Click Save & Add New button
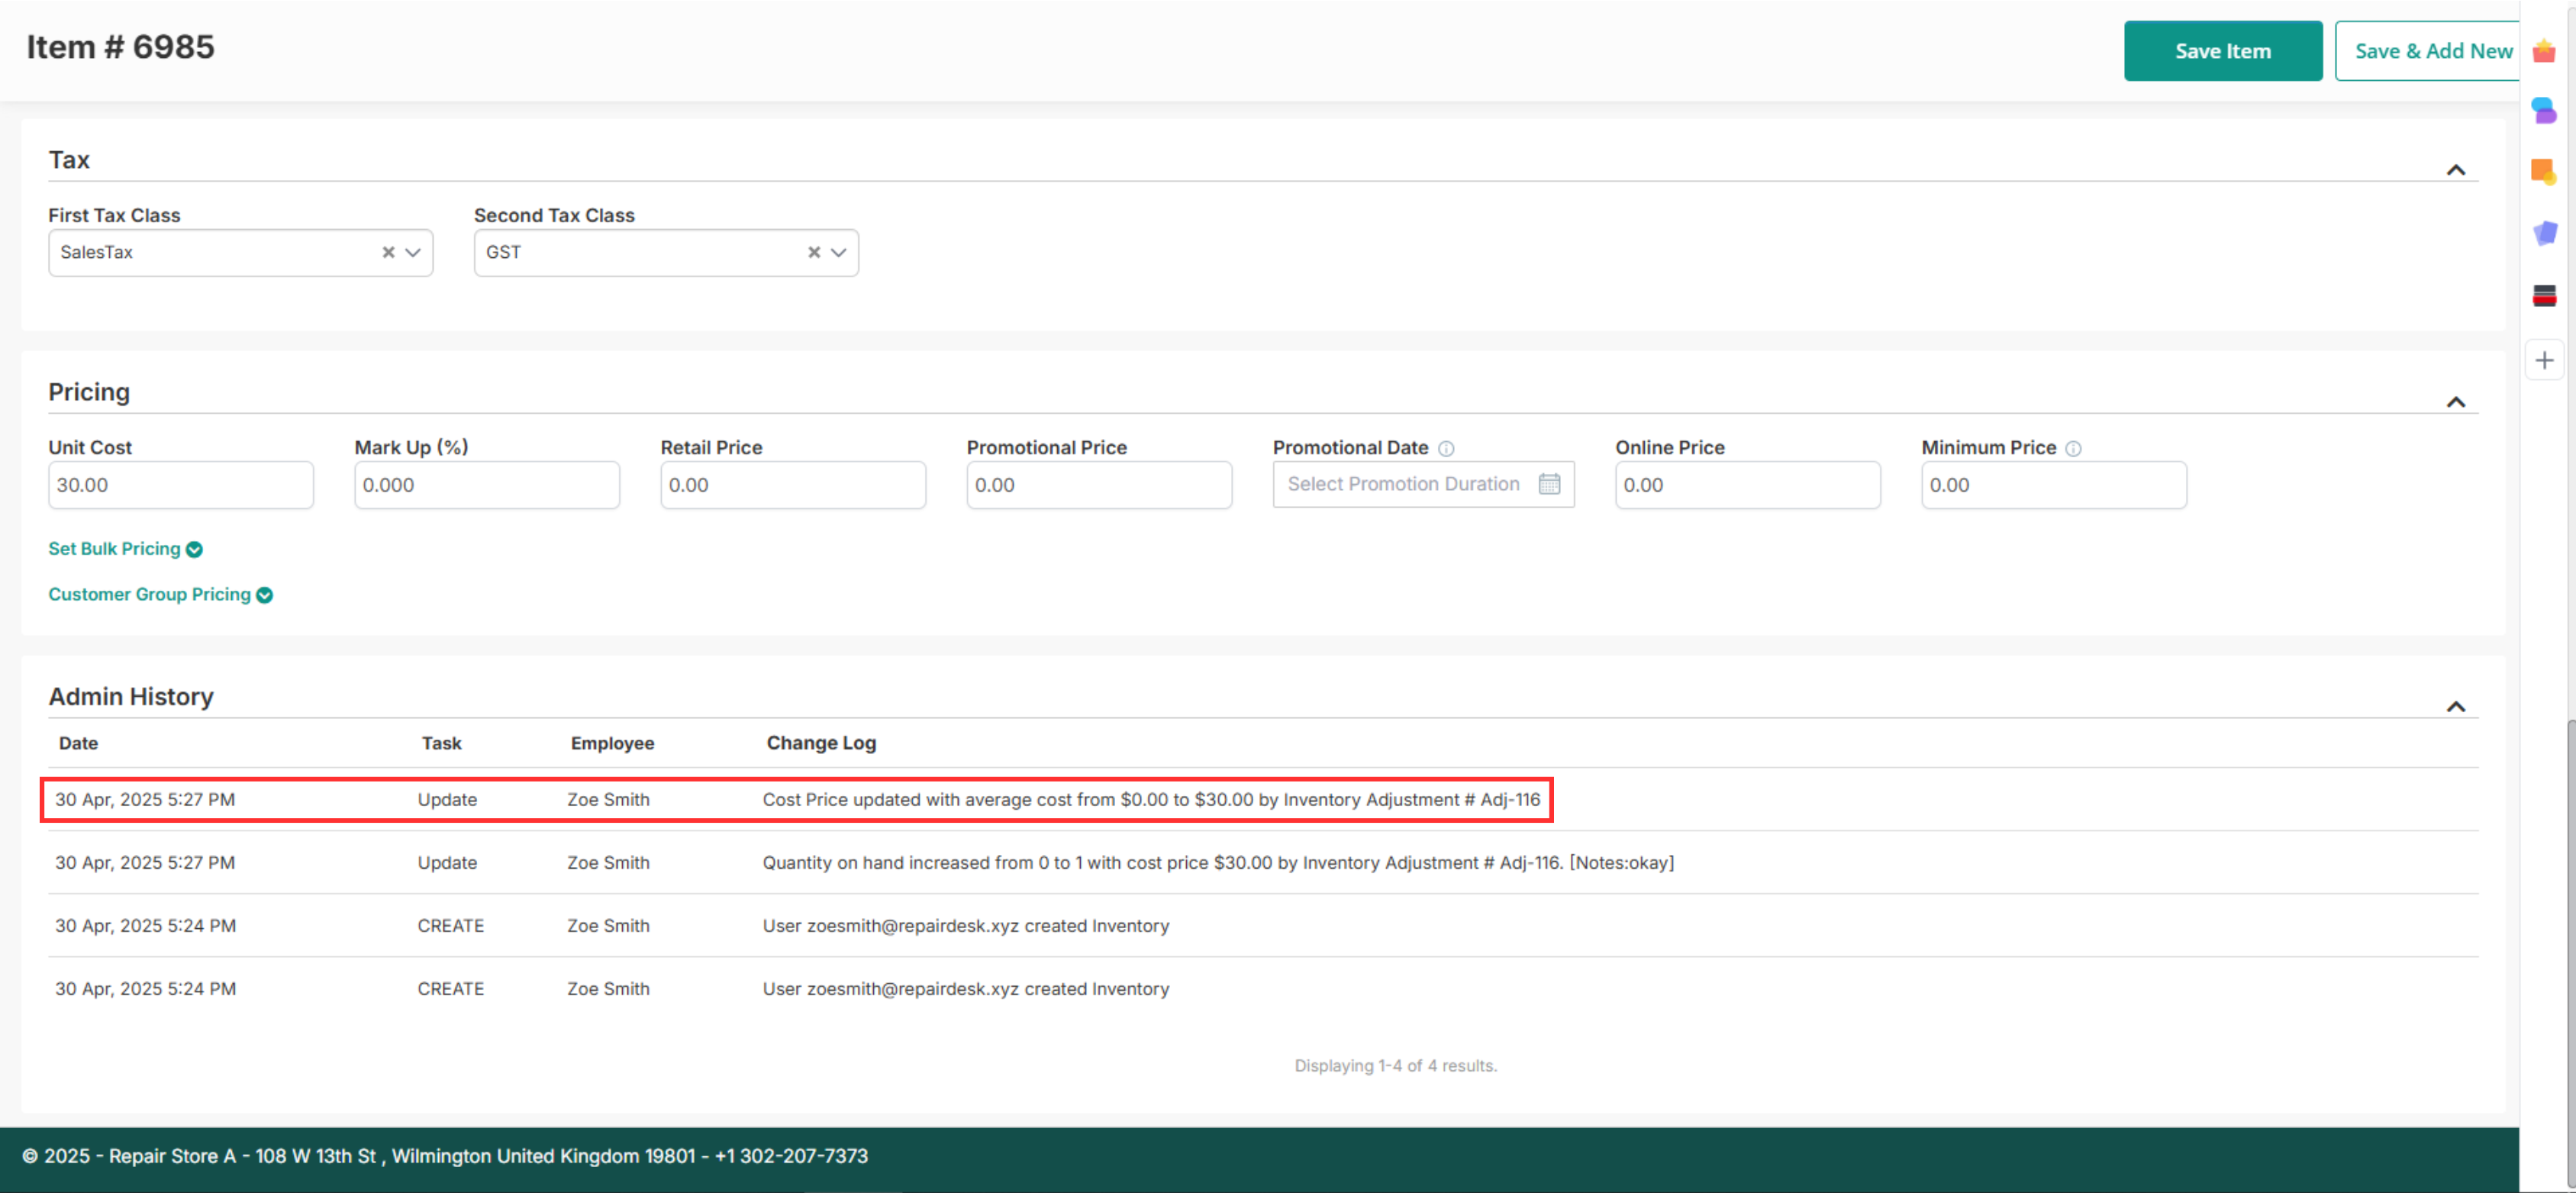This screenshot has width=2576, height=1193. (x=2427, y=51)
